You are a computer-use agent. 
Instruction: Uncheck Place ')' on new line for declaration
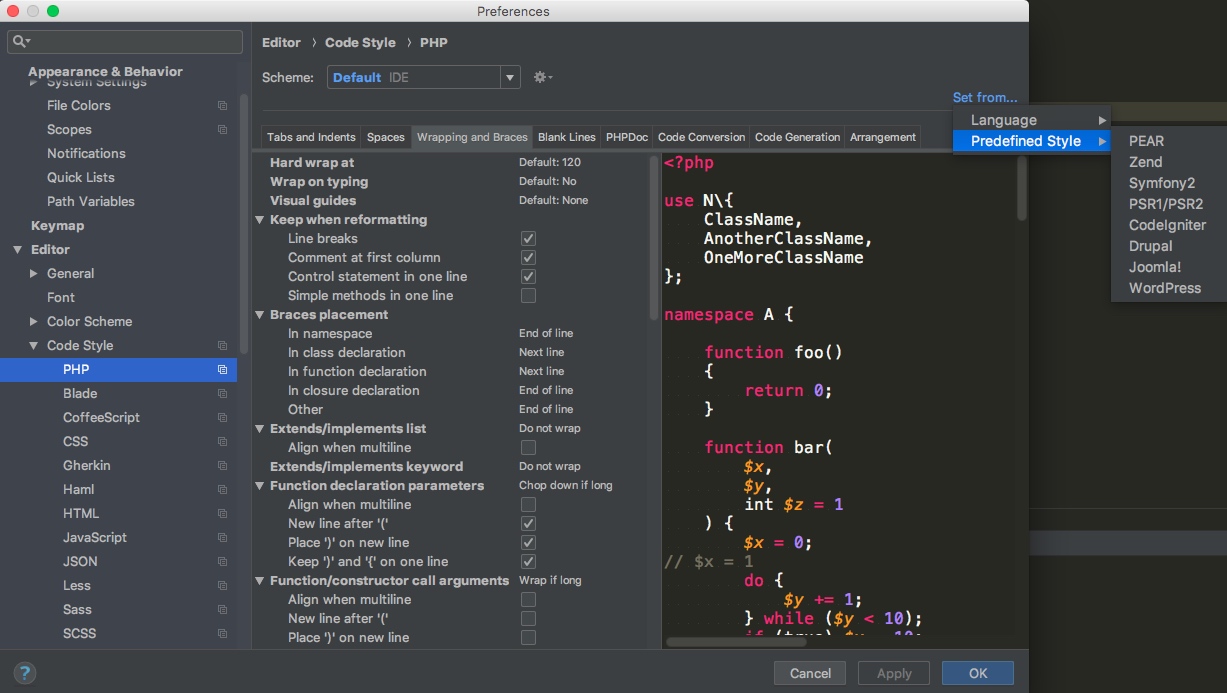[x=528, y=542]
